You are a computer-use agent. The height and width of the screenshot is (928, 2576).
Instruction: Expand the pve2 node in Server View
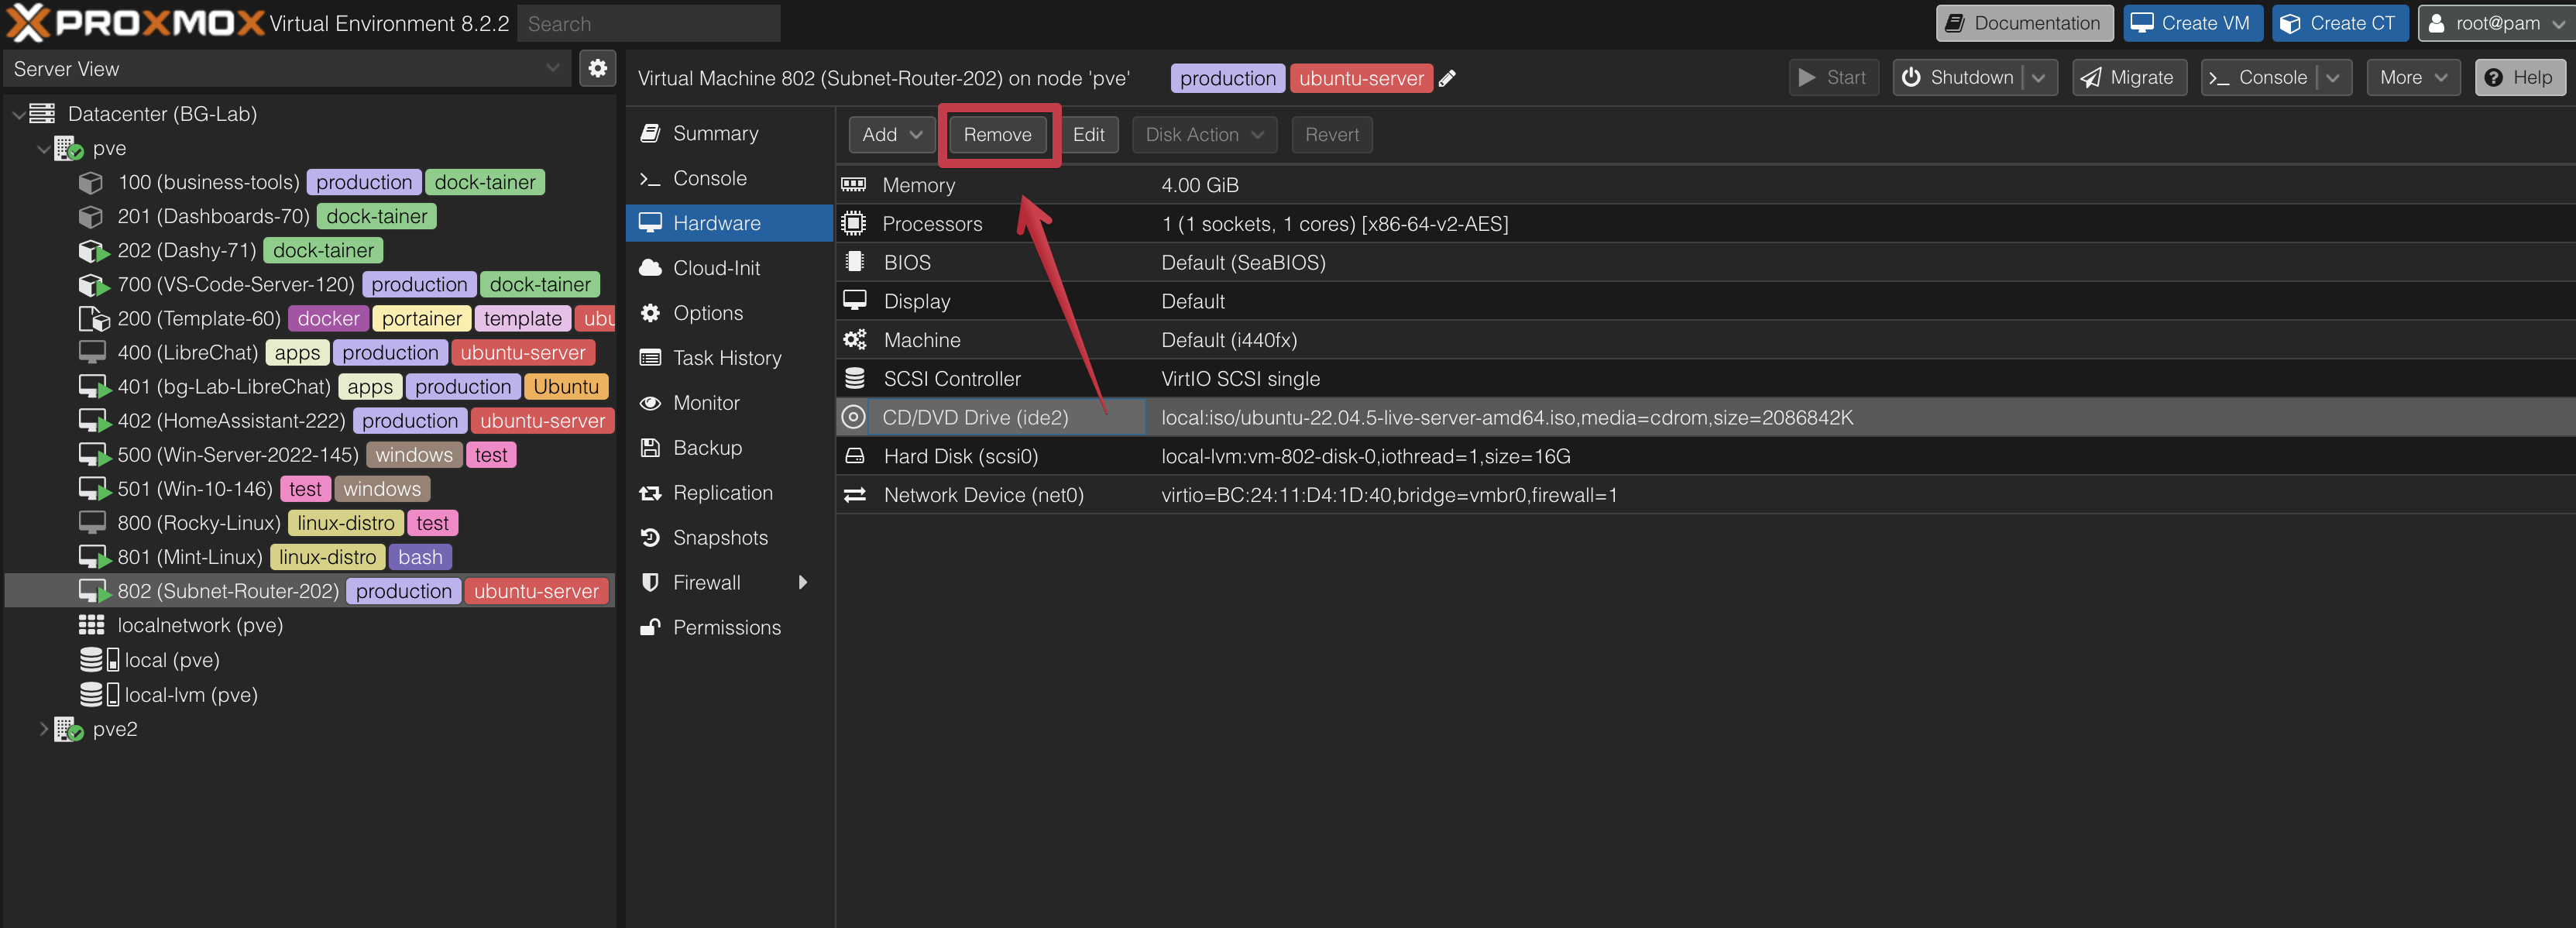tap(43, 729)
